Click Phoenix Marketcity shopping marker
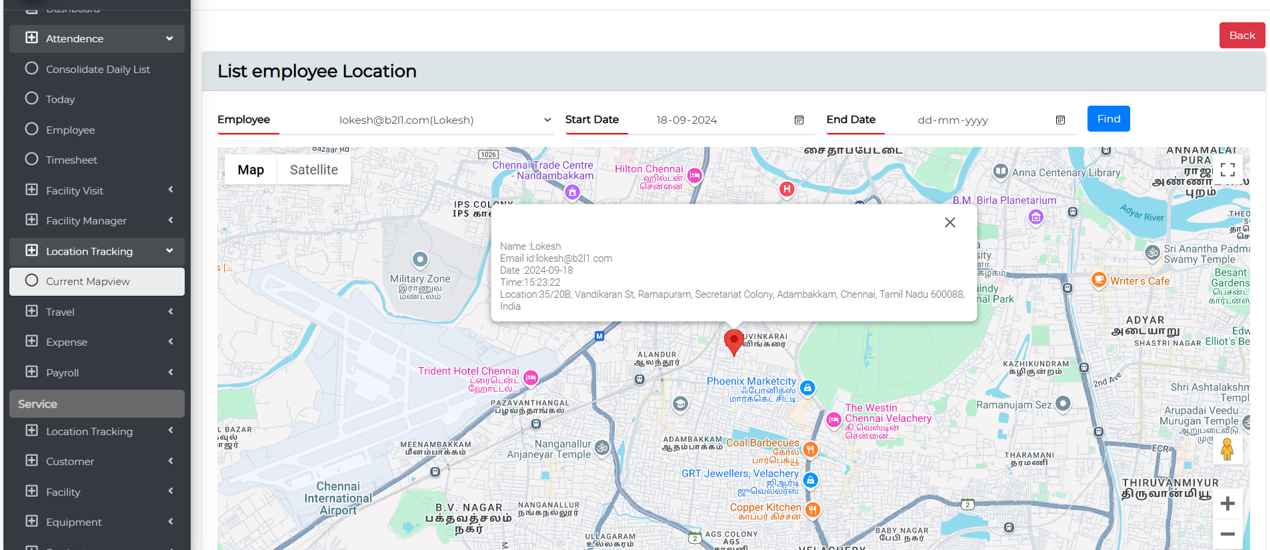The height and width of the screenshot is (550, 1270). [x=807, y=388]
